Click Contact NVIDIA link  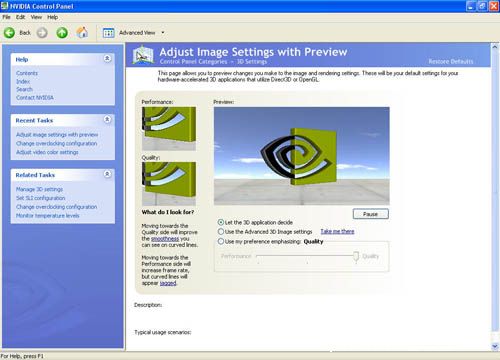point(35,98)
